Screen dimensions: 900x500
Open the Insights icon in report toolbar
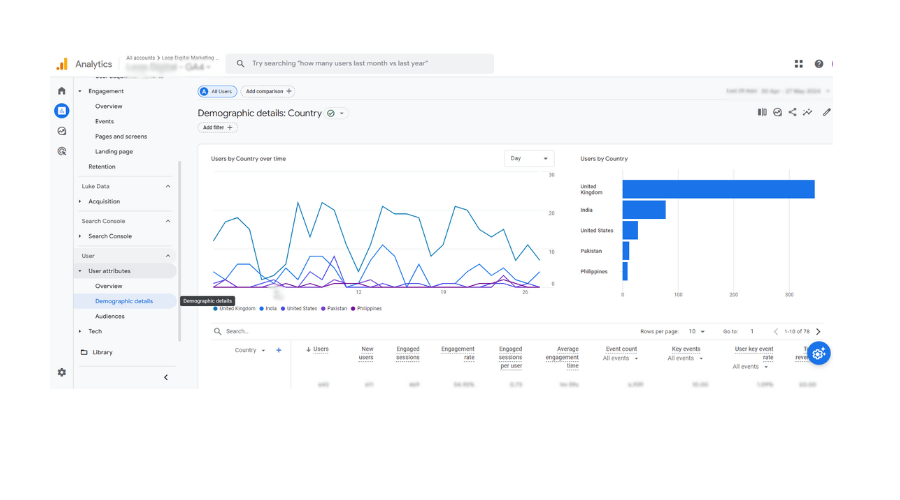click(x=777, y=113)
